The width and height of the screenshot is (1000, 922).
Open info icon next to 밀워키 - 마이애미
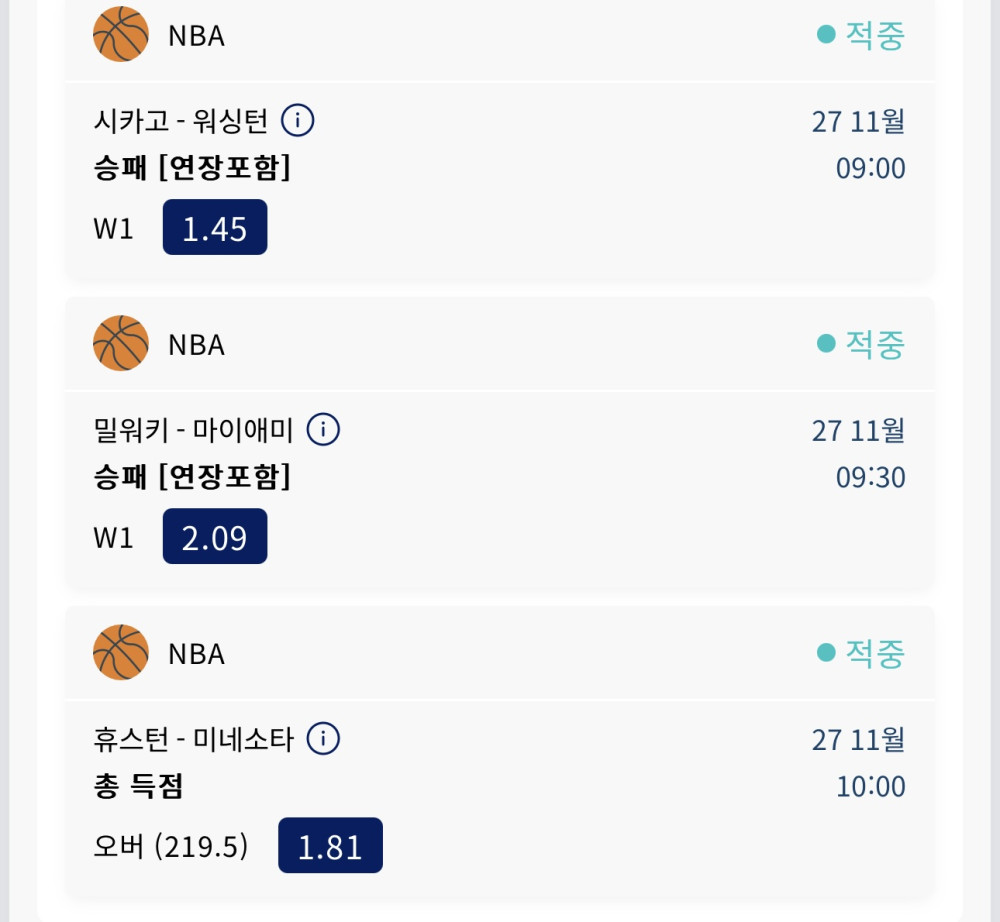click(323, 430)
